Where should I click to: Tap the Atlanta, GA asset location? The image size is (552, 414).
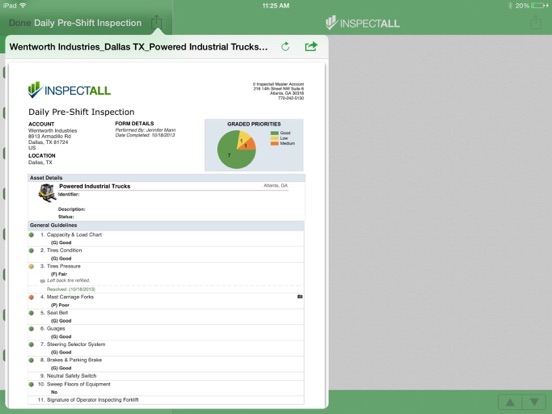coord(276,186)
